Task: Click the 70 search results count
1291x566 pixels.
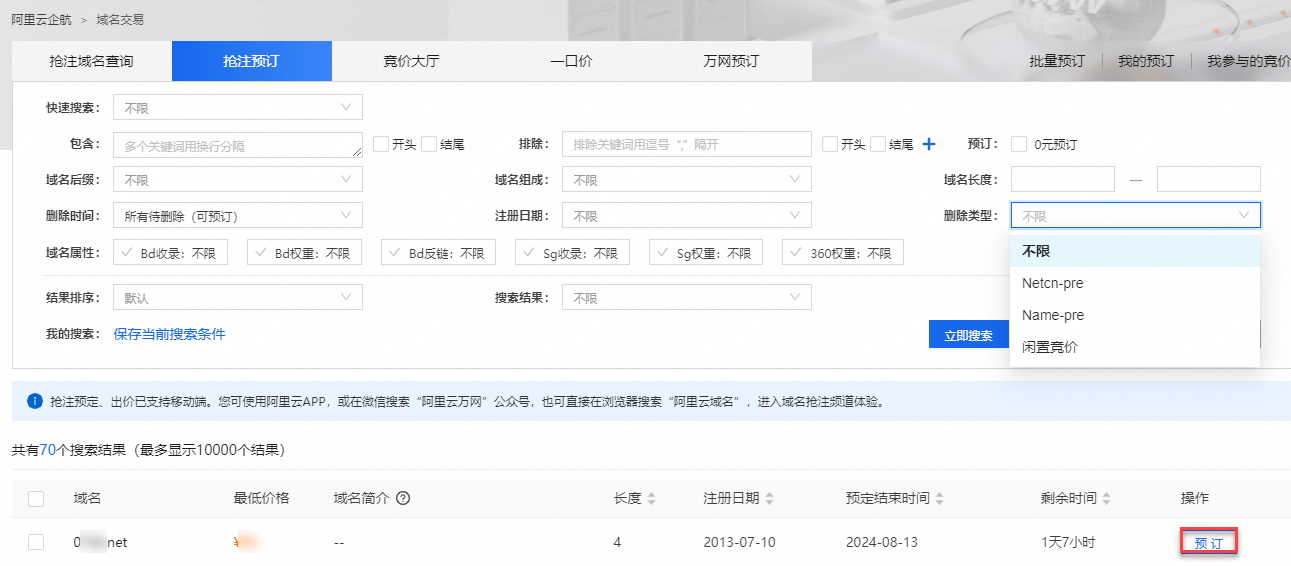Action: (48, 450)
